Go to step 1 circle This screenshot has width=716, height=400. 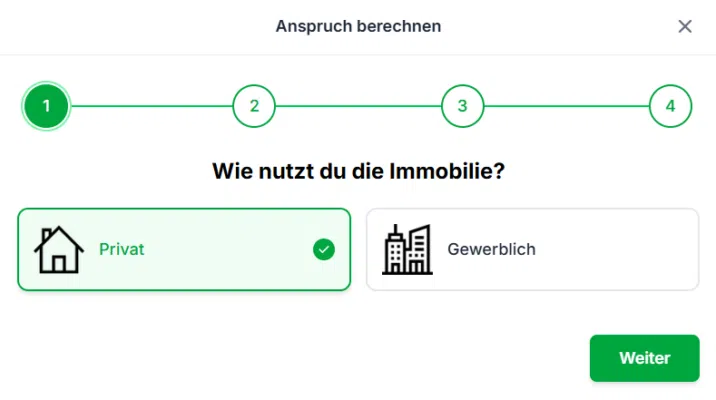click(x=46, y=106)
